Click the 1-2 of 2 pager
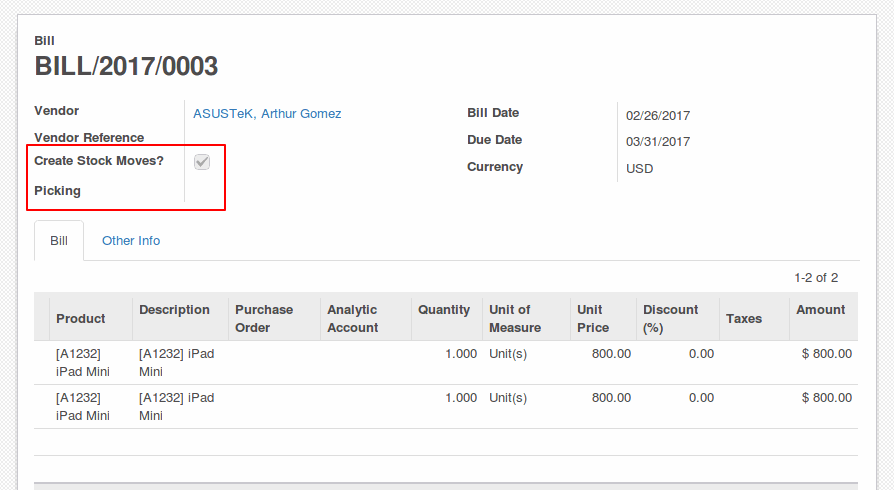This screenshot has width=894, height=490. point(816,278)
